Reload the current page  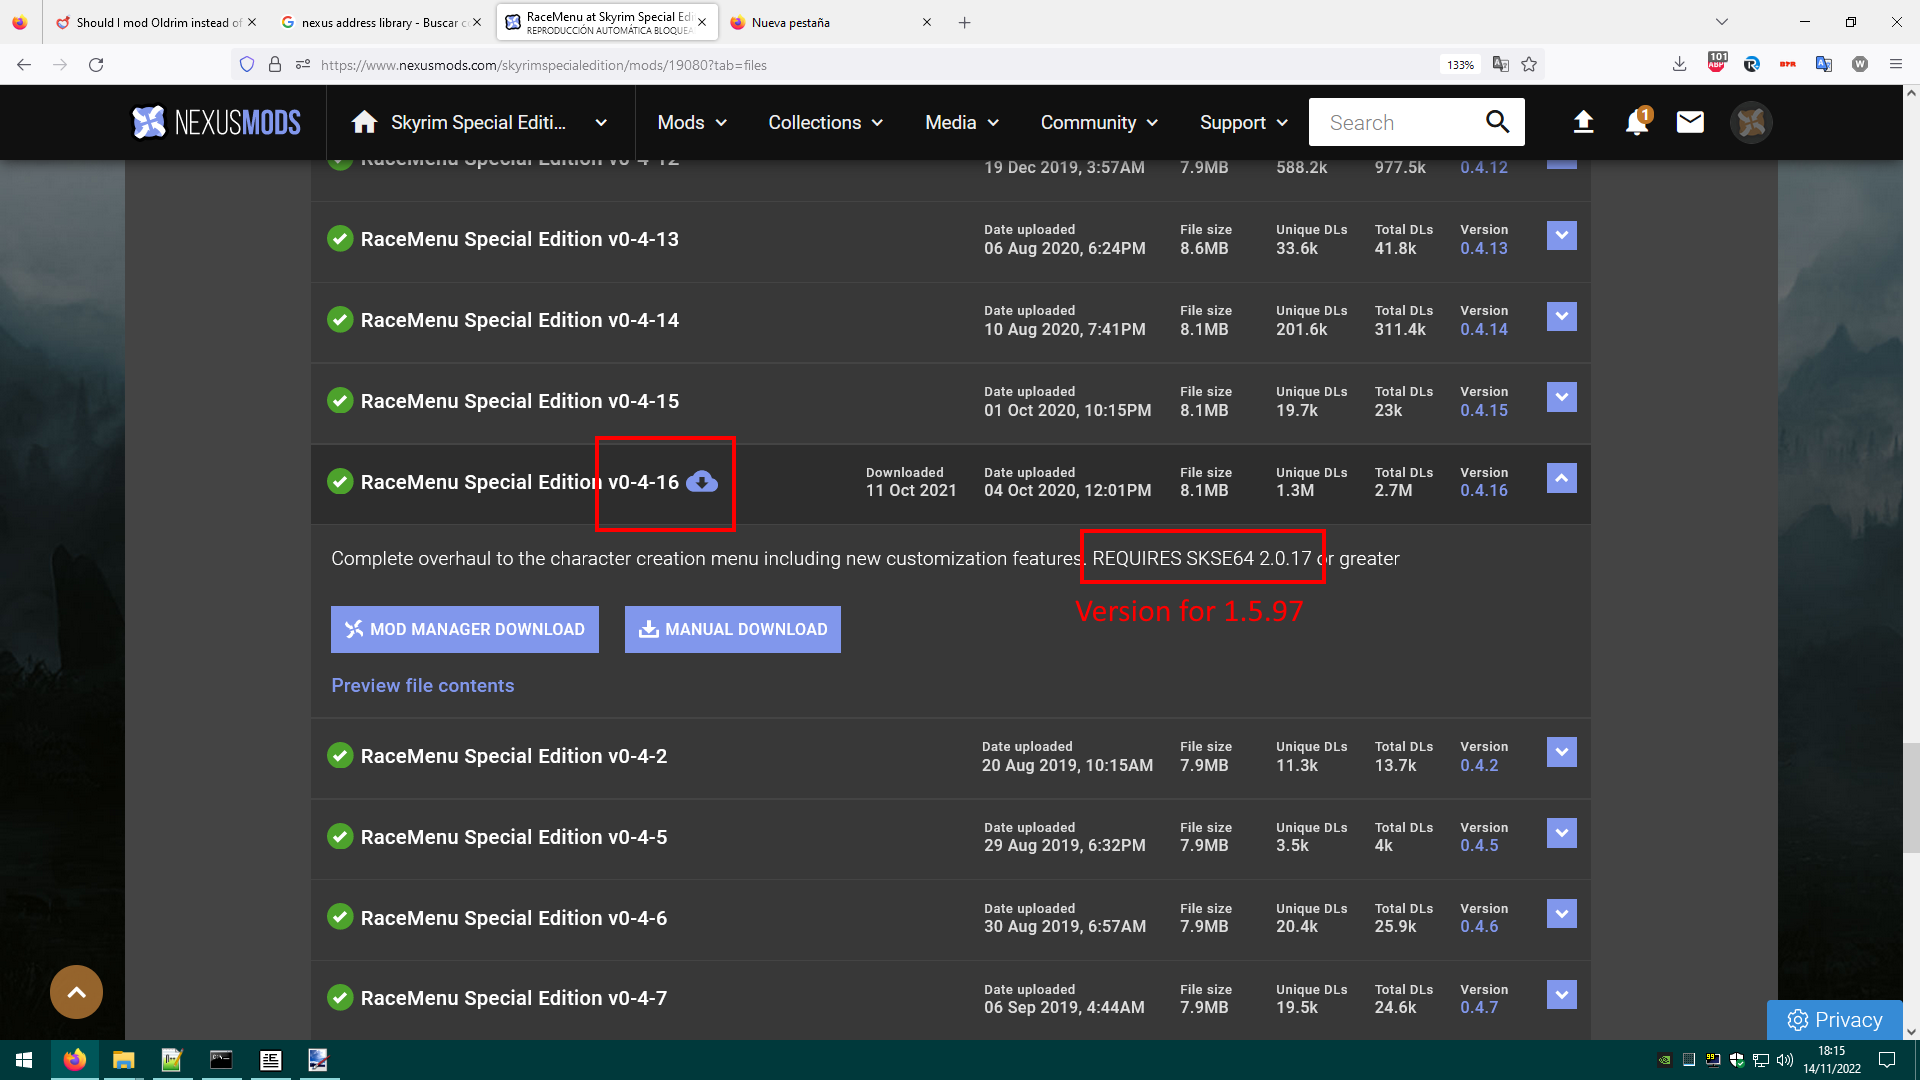96,65
